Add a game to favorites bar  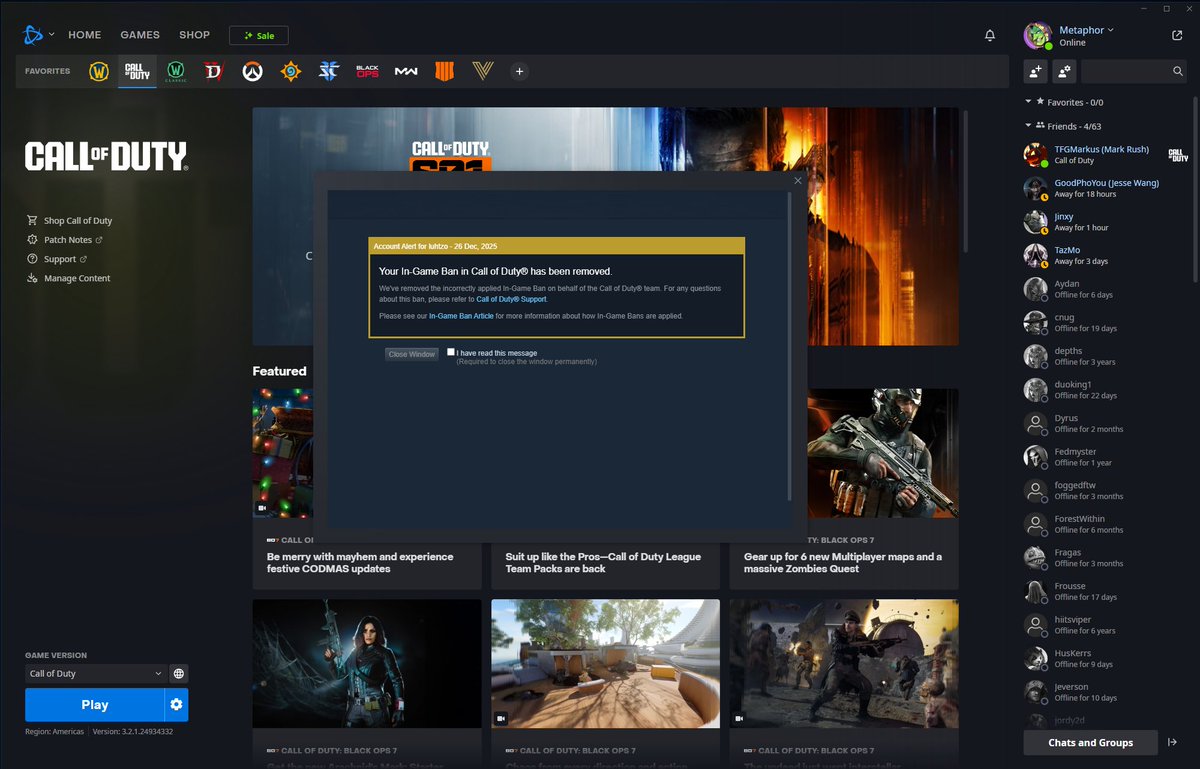(x=519, y=71)
